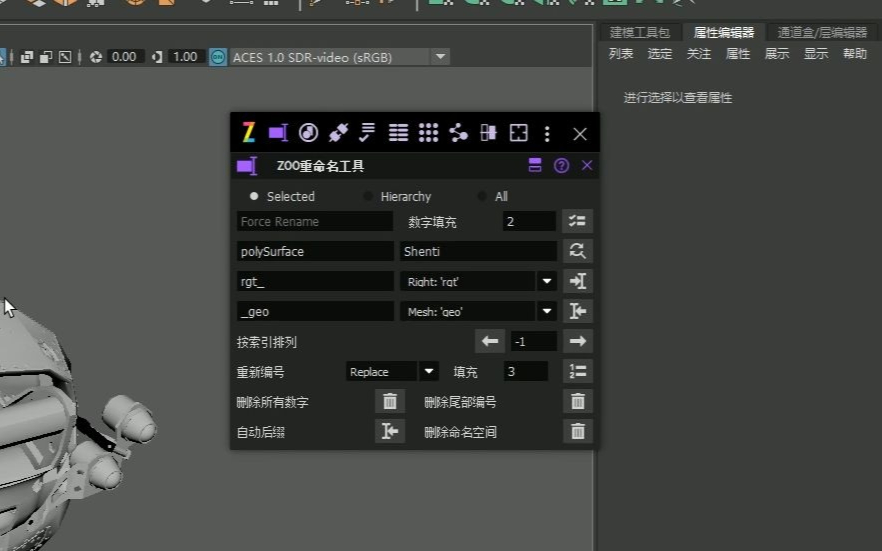Viewport: 882px width, 551px height.
Task: Click the renumber list icon button
Action: coord(577,371)
